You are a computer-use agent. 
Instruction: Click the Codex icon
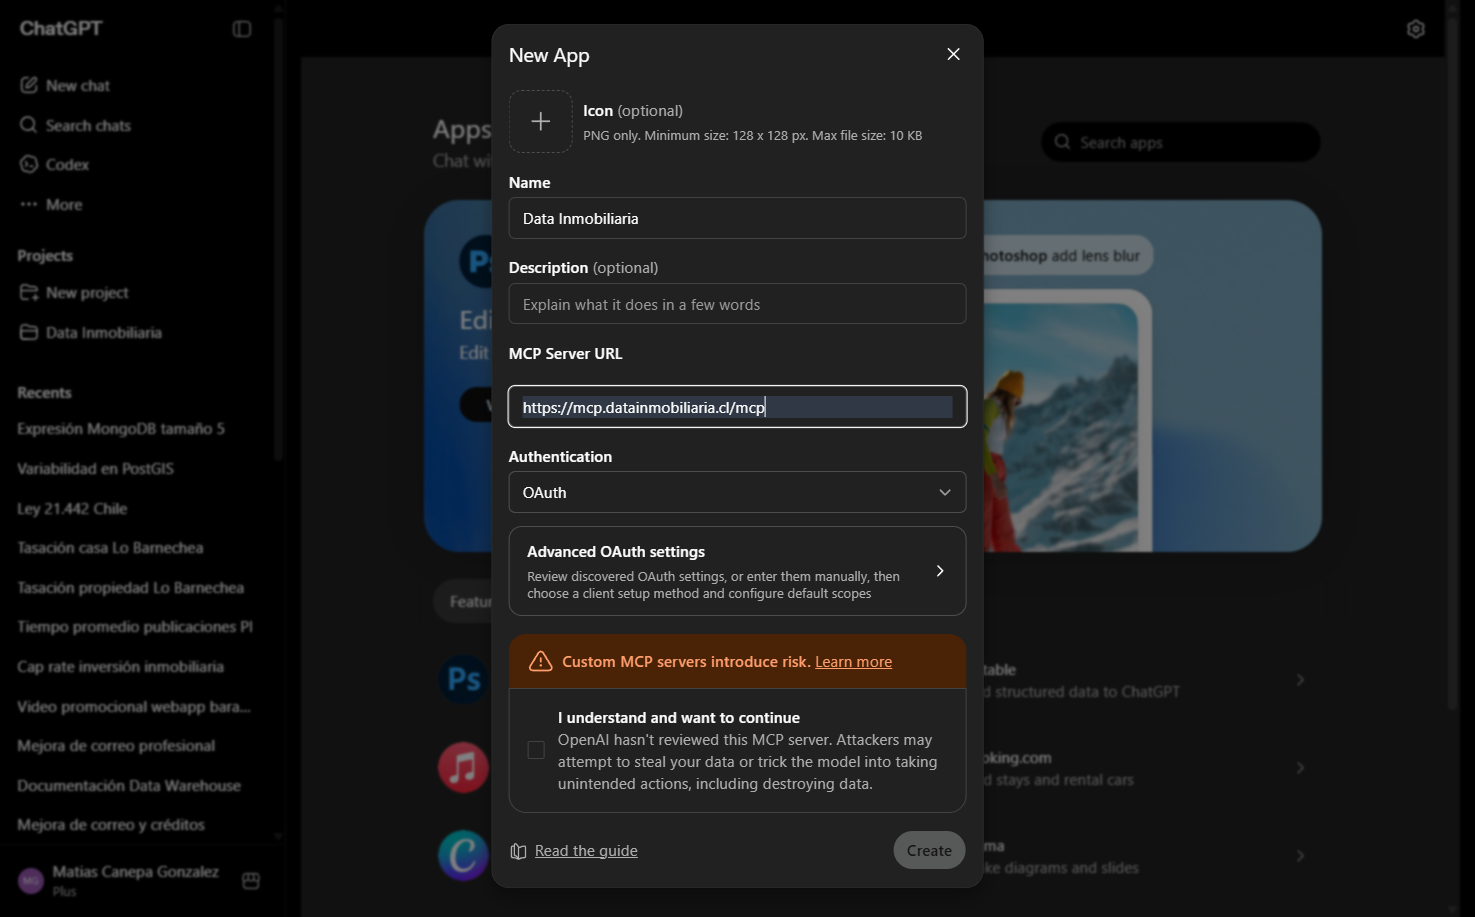(29, 164)
